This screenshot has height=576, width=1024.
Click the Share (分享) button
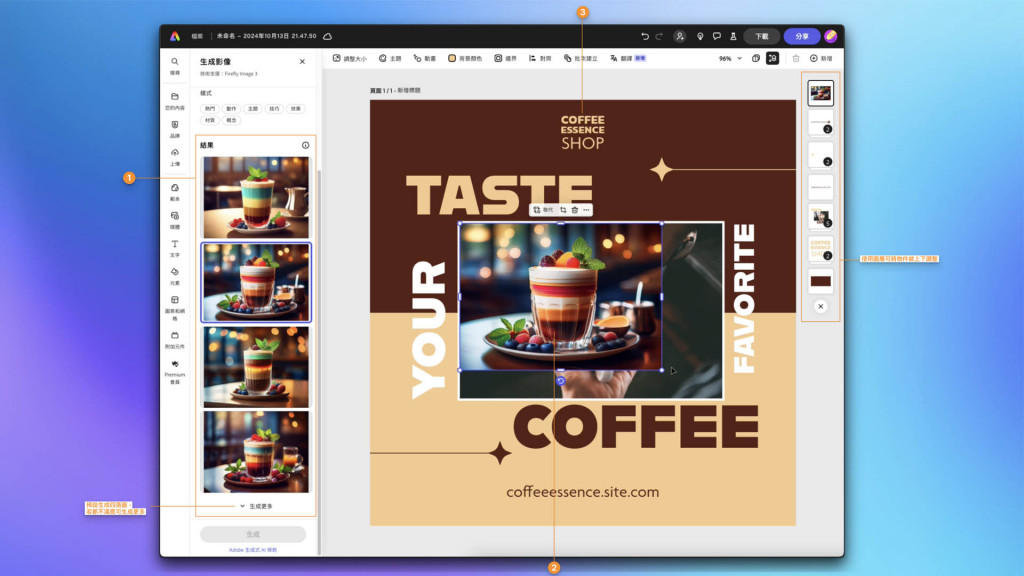coord(802,36)
